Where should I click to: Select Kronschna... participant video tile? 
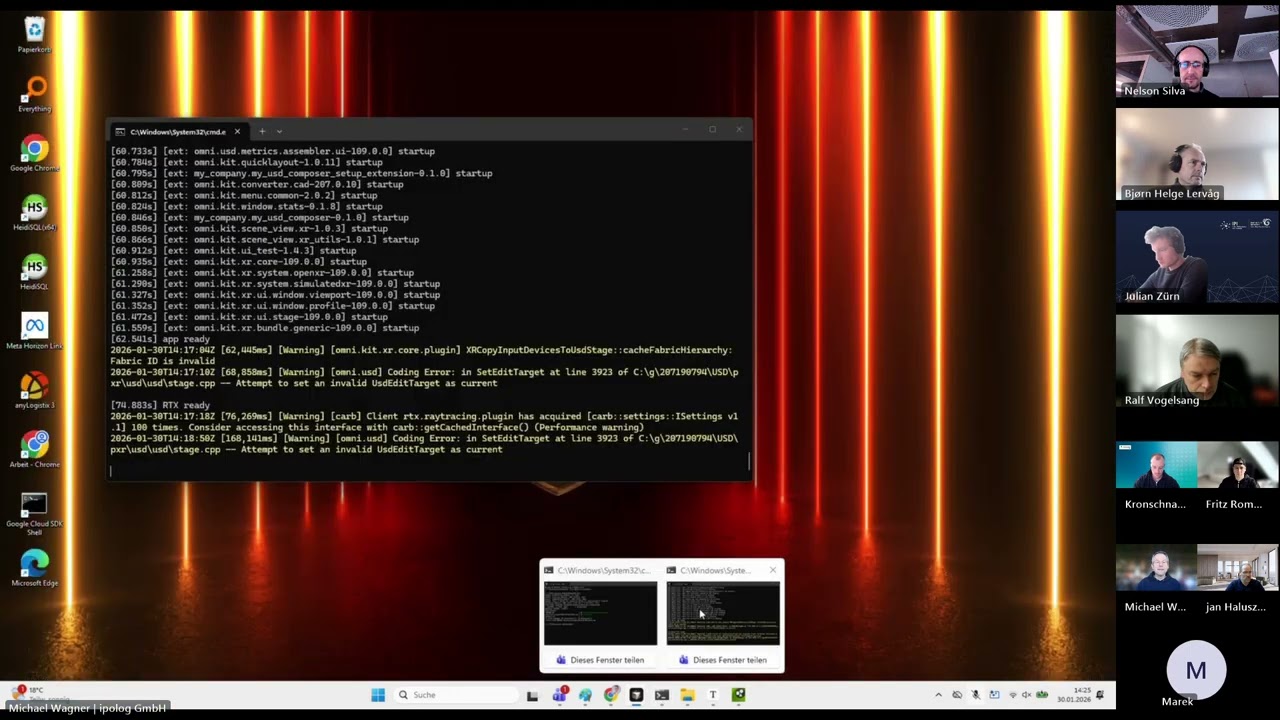(1156, 477)
